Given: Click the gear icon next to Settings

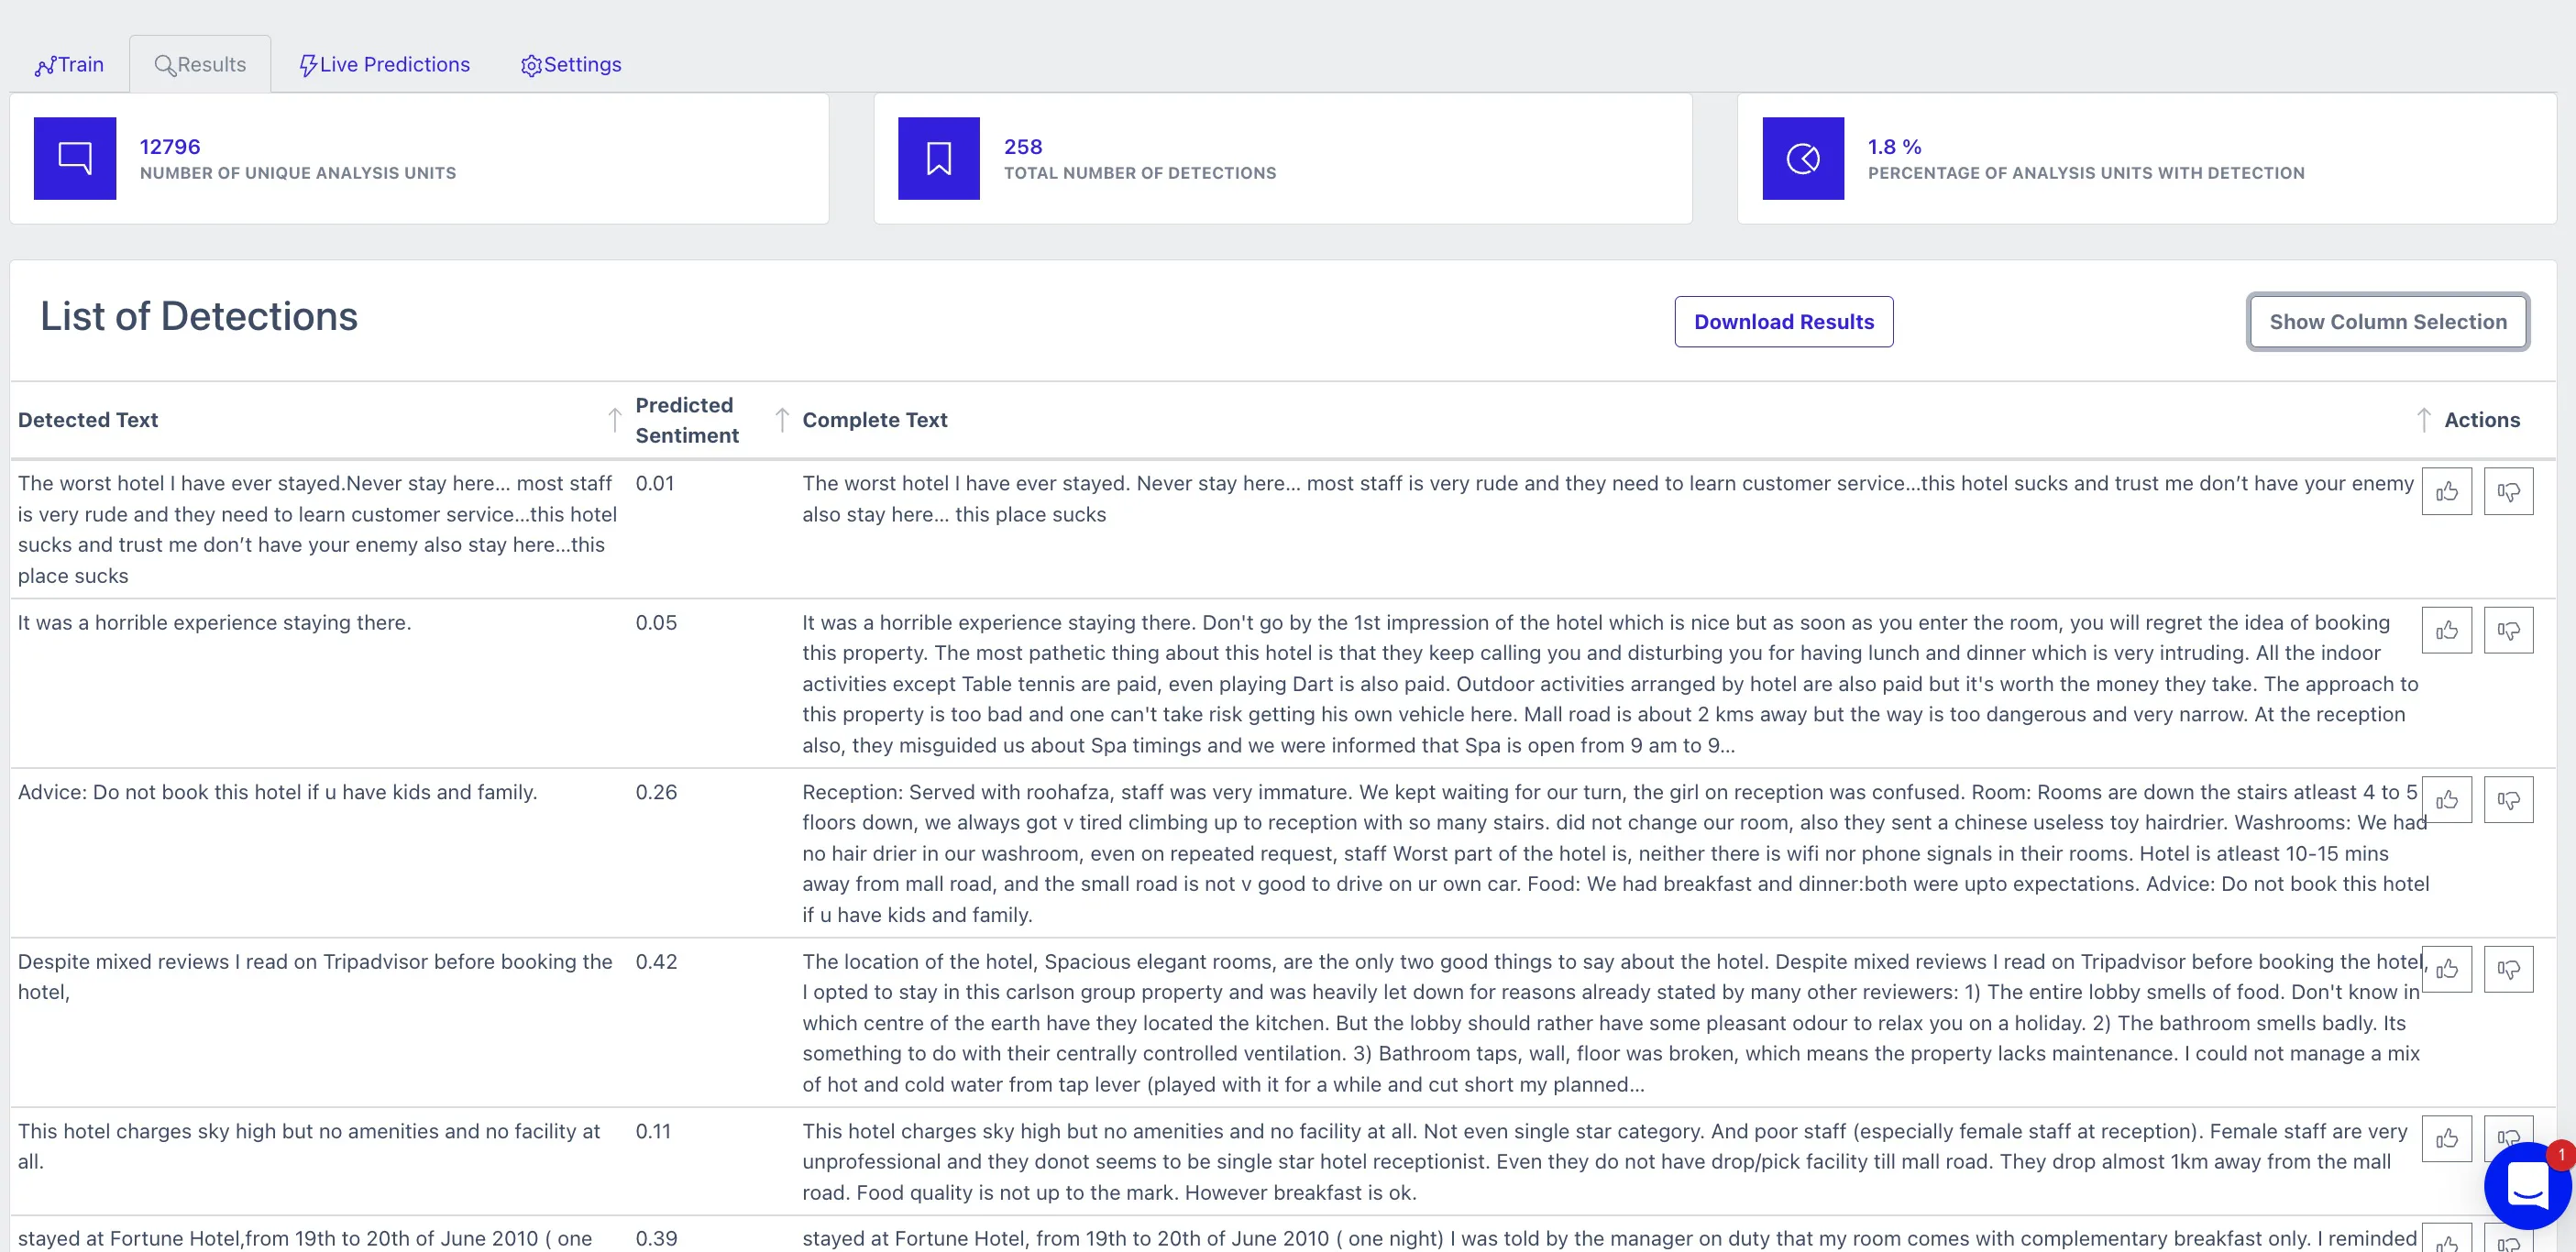Looking at the screenshot, I should [x=531, y=64].
